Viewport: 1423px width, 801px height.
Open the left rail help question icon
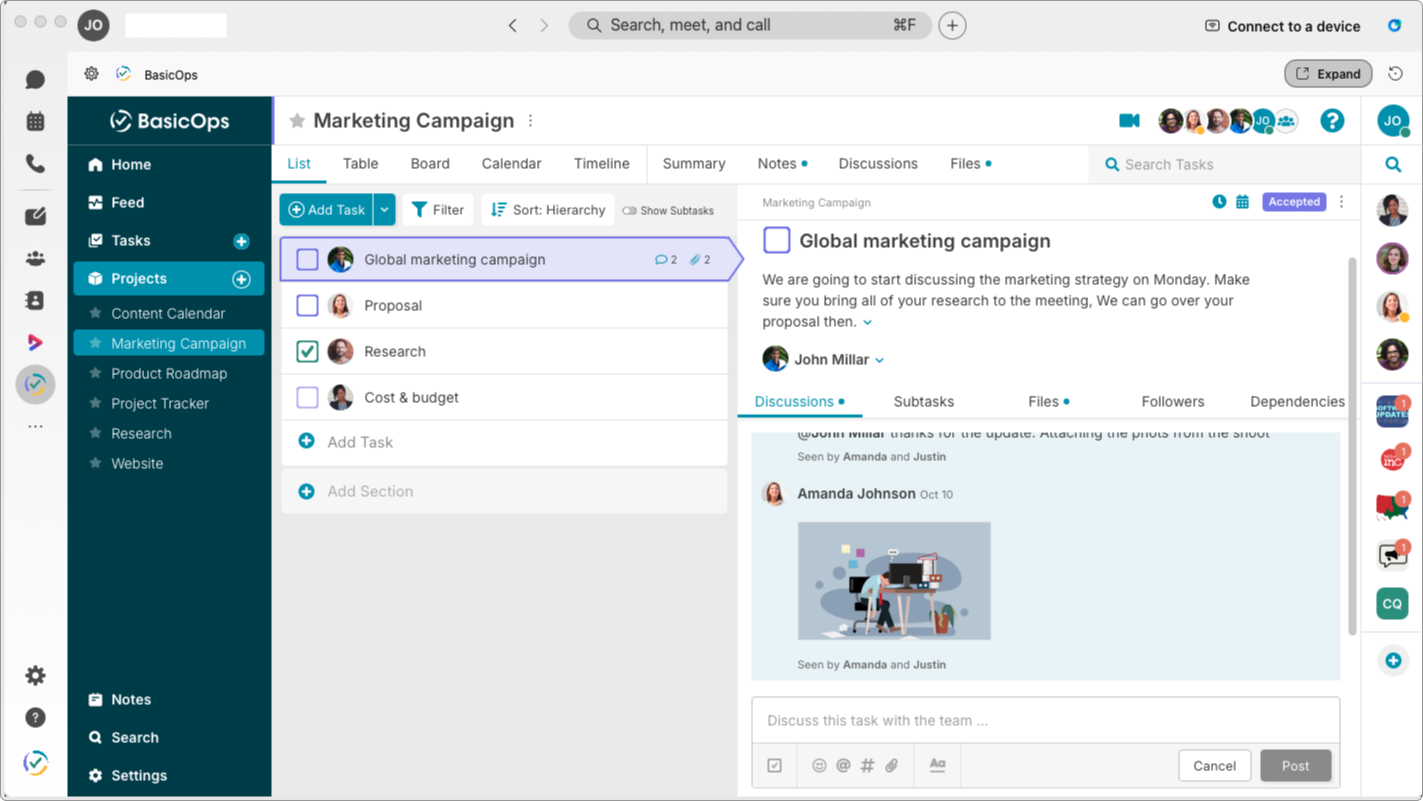(35, 717)
